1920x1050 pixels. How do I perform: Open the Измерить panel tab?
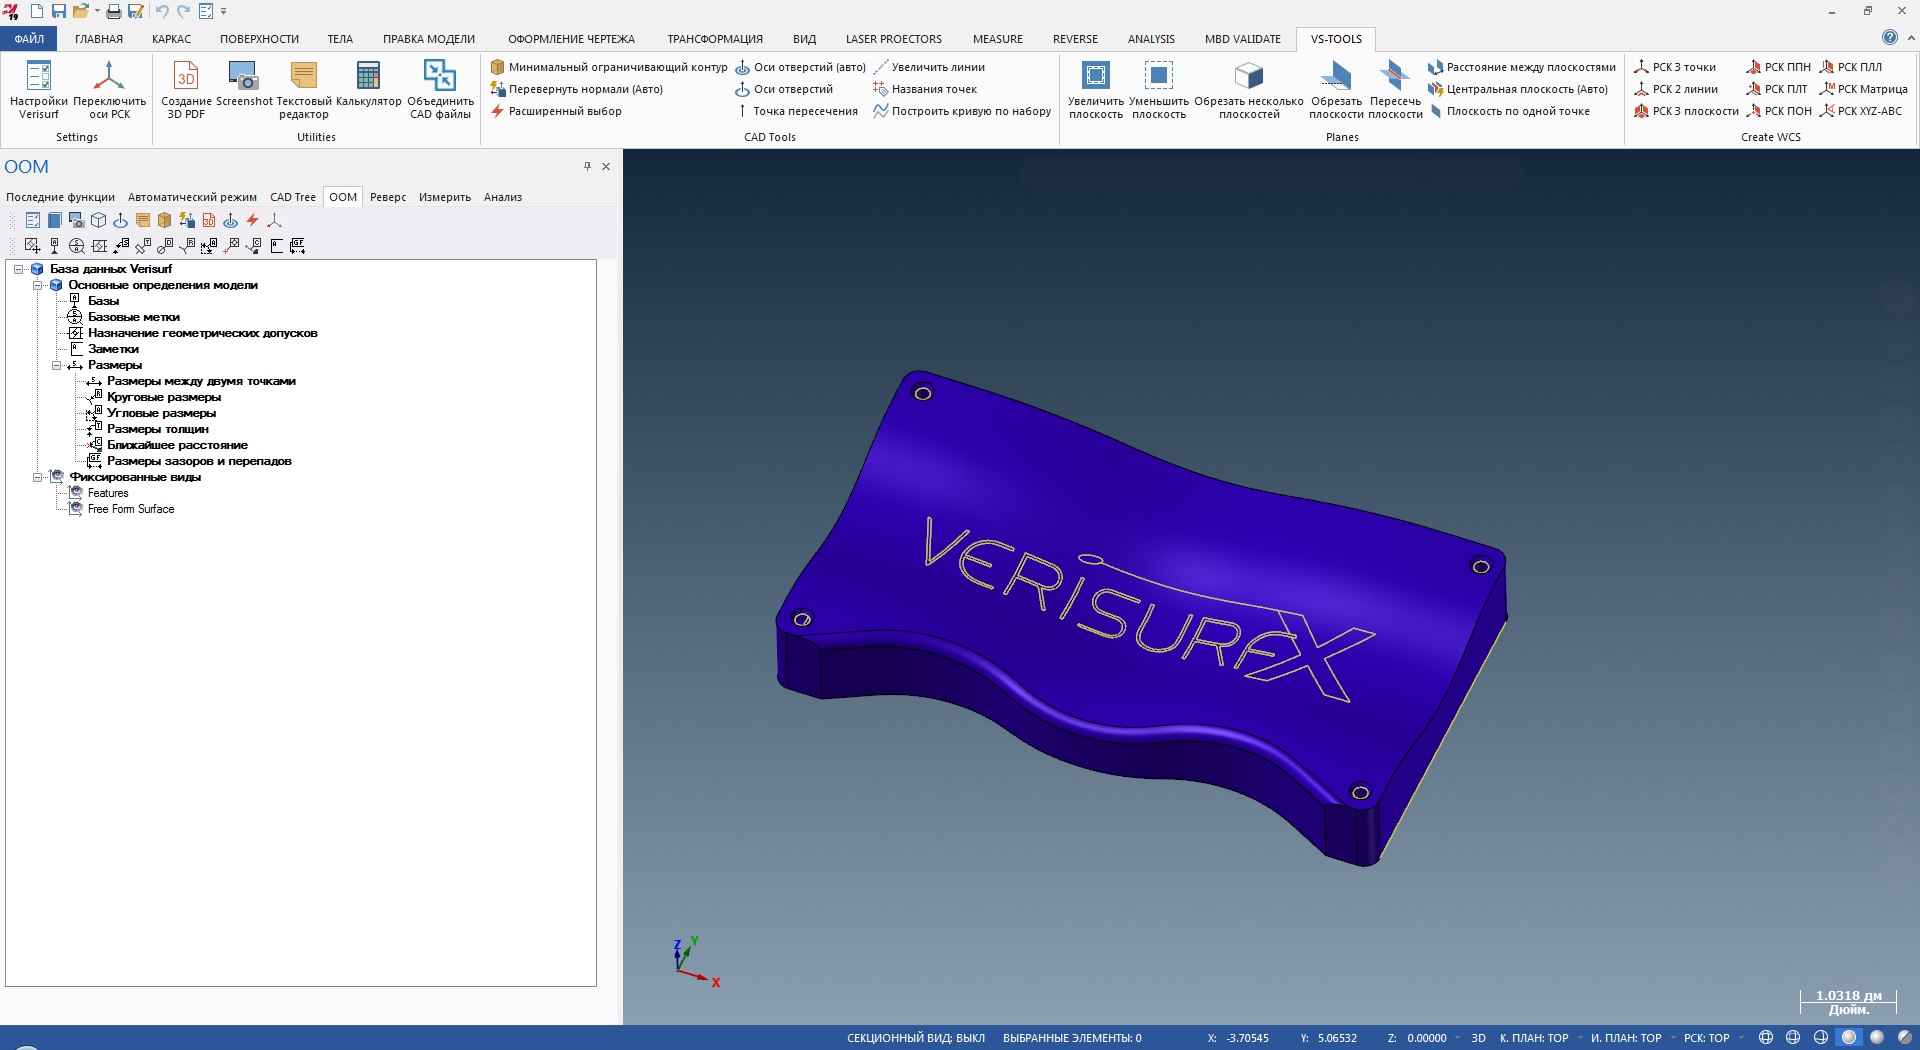tap(445, 197)
